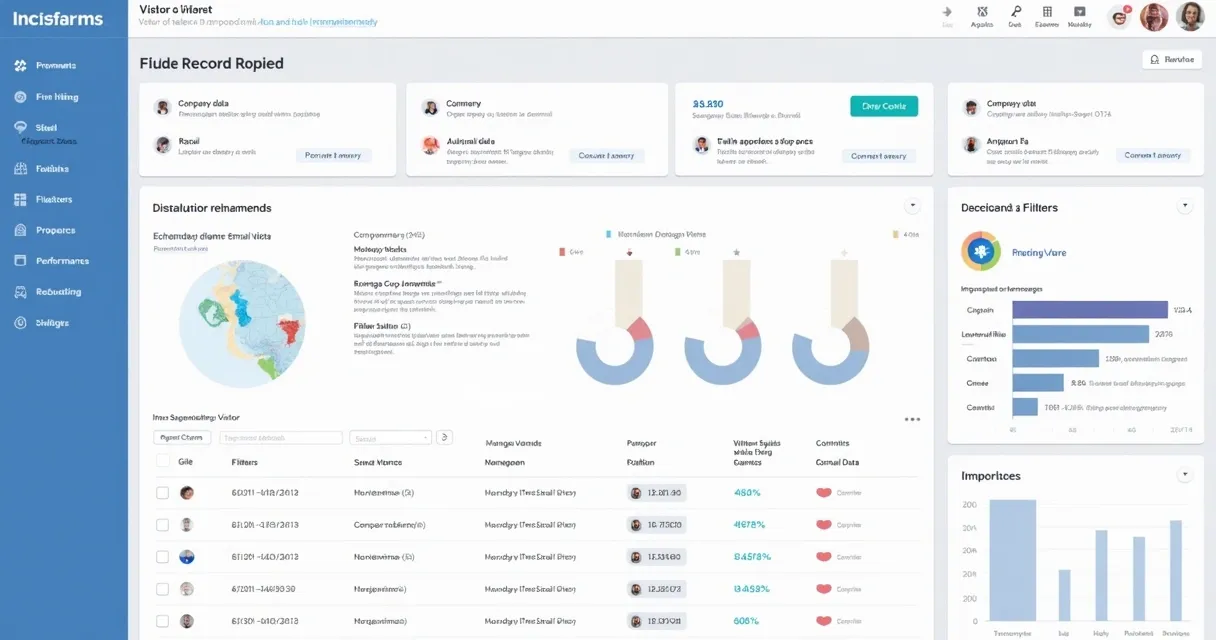Open the Select combo box above table
Image resolution: width=1216 pixels, height=640 pixels.
(391, 438)
